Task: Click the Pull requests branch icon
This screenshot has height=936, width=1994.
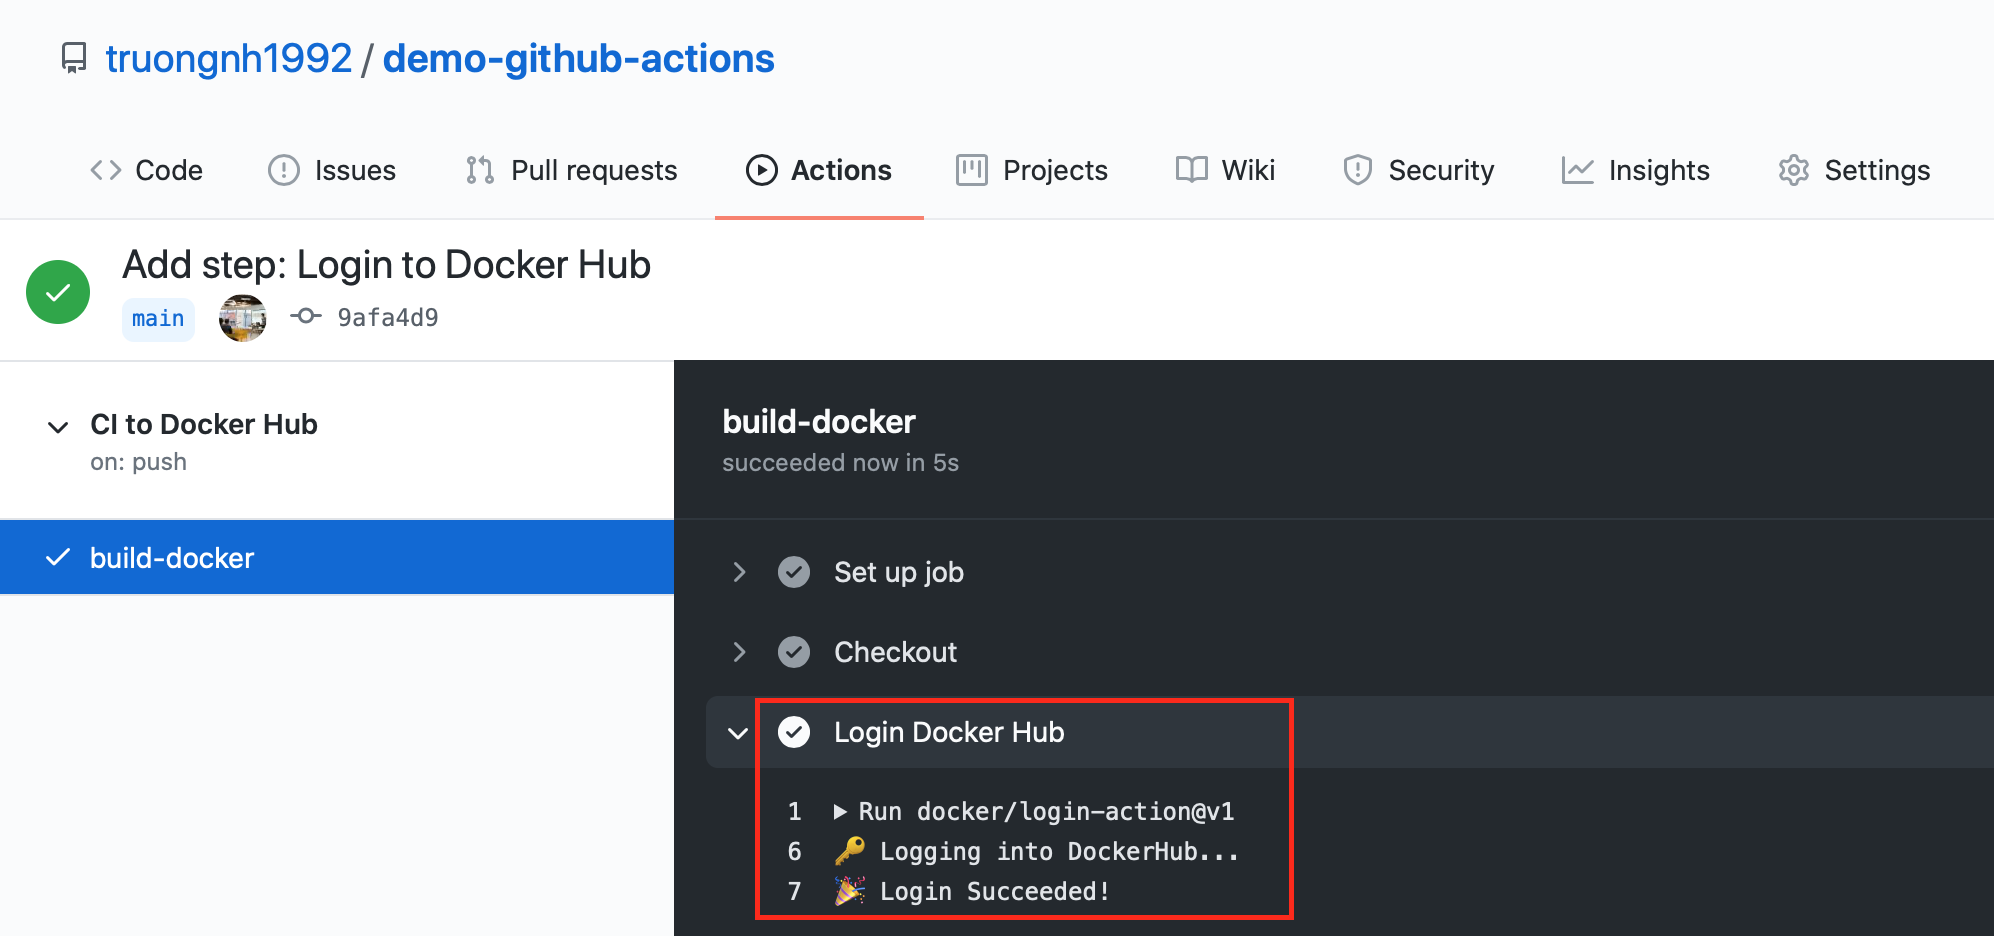Action: coord(480,170)
